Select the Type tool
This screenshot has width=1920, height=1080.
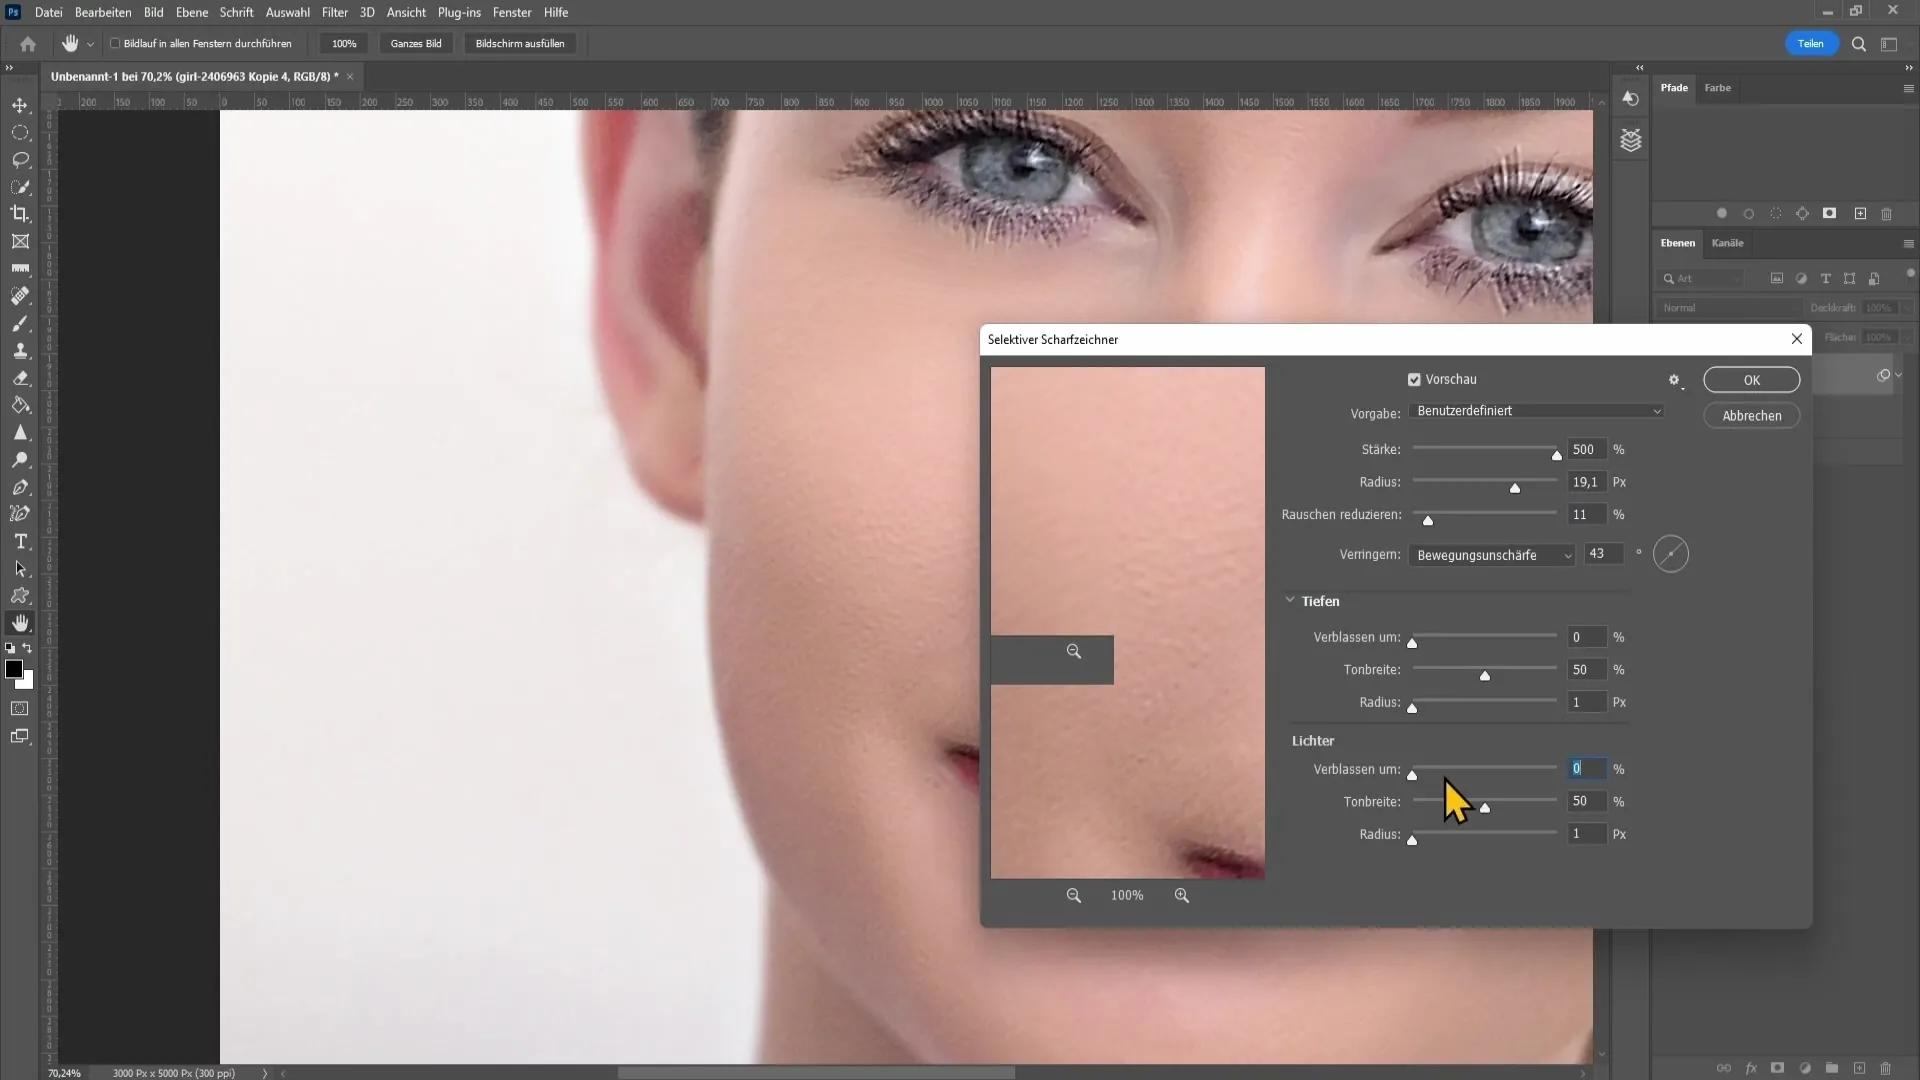pos(20,541)
